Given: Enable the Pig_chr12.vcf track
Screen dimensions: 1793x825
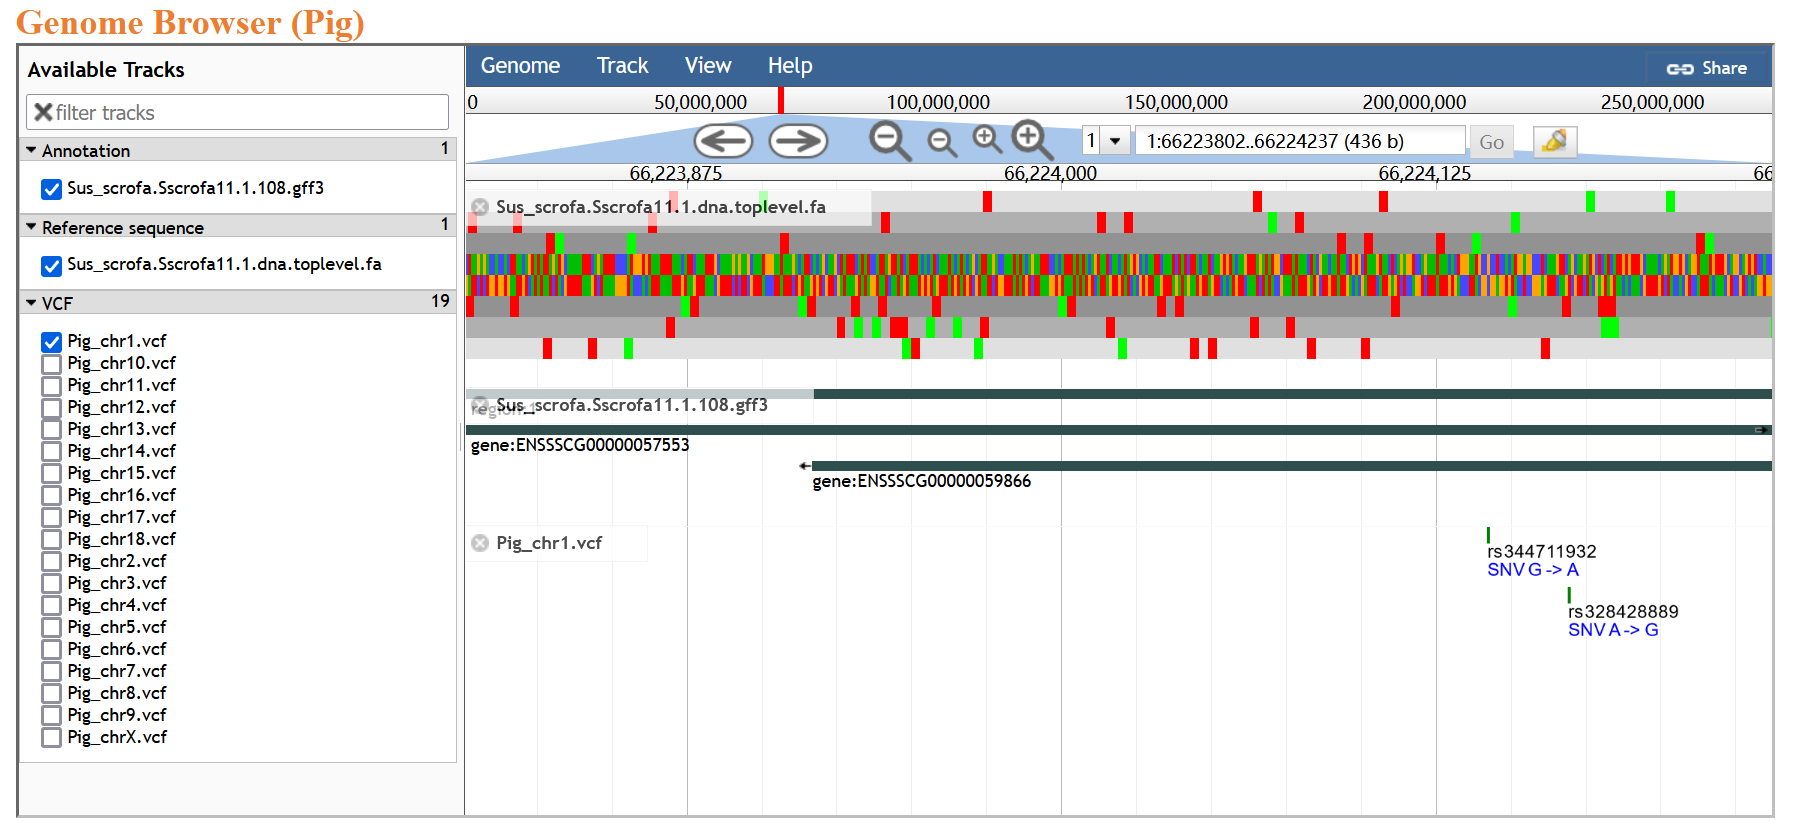Looking at the screenshot, I should (52, 408).
